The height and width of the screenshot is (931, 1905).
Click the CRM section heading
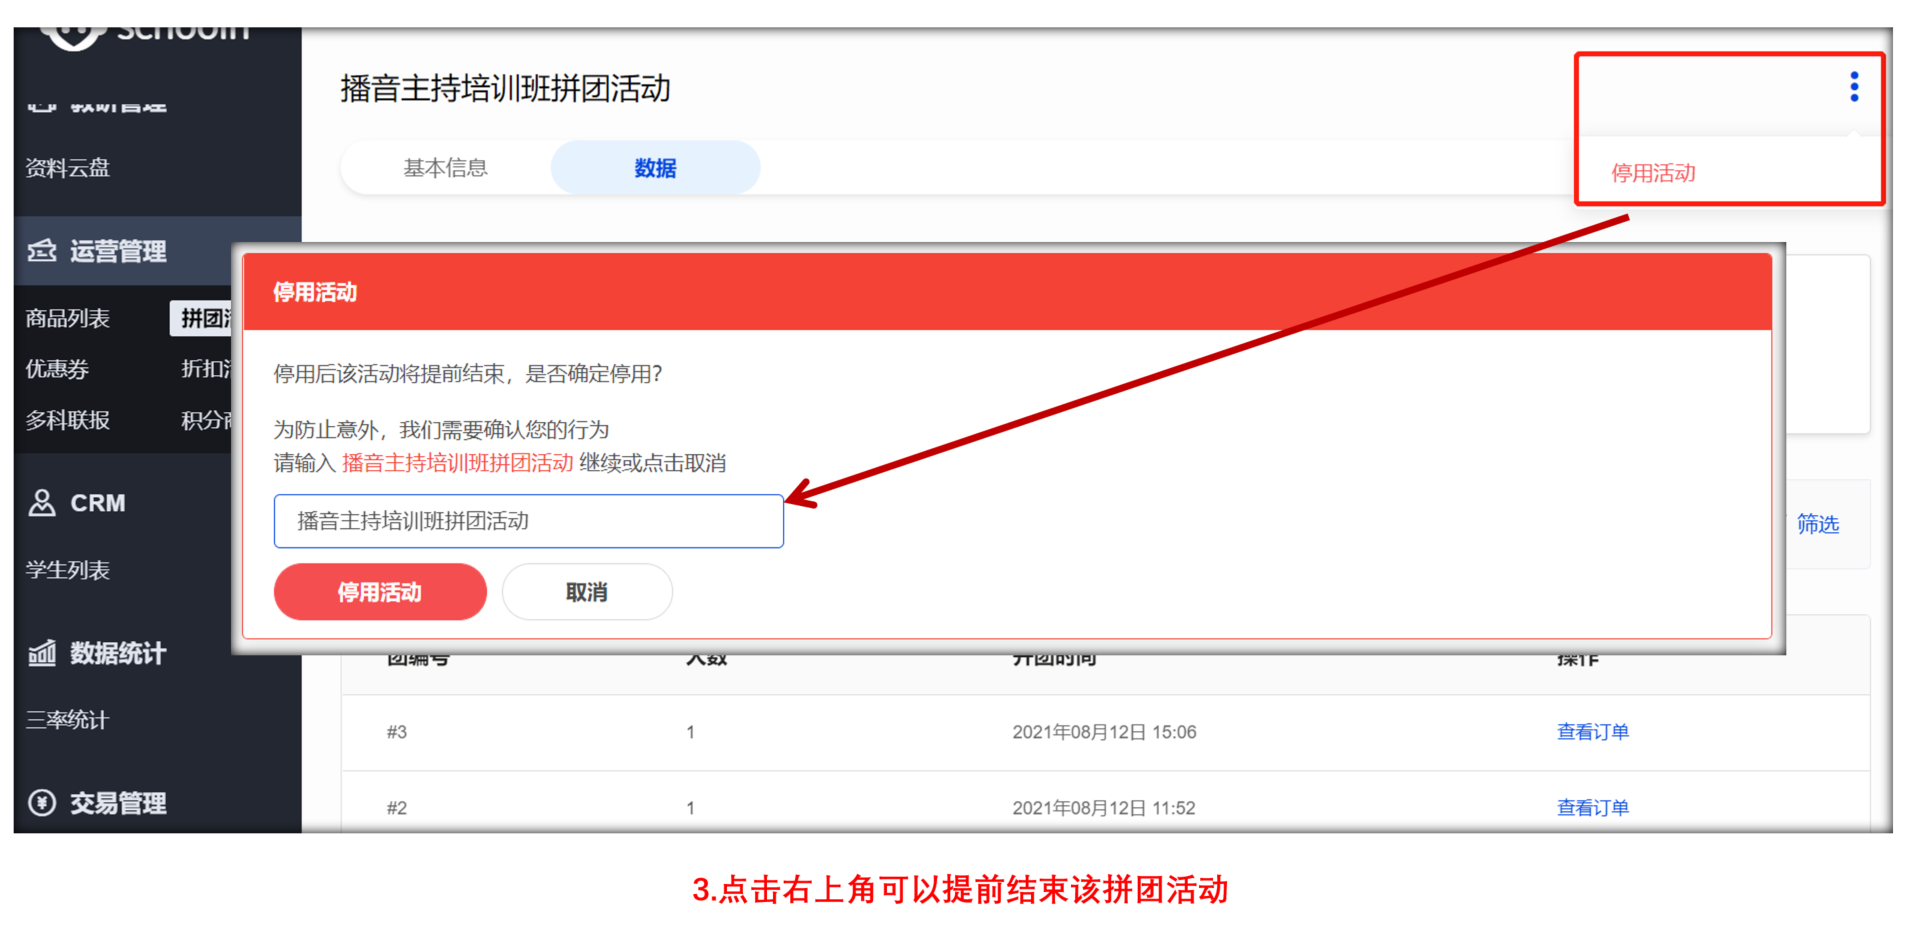[x=98, y=503]
